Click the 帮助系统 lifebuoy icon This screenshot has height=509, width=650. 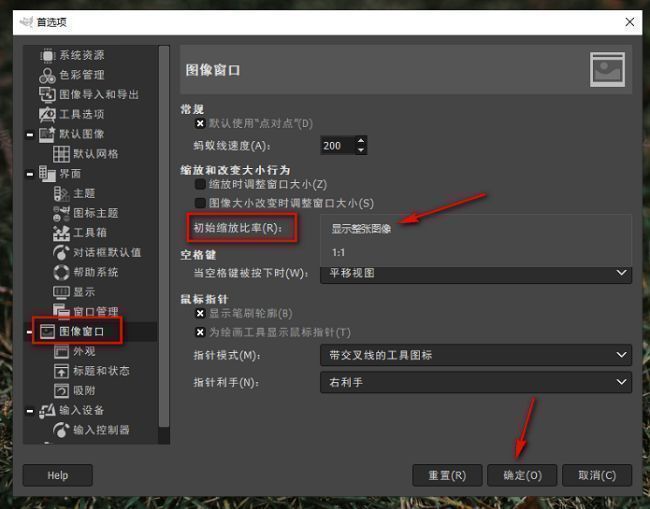62,272
